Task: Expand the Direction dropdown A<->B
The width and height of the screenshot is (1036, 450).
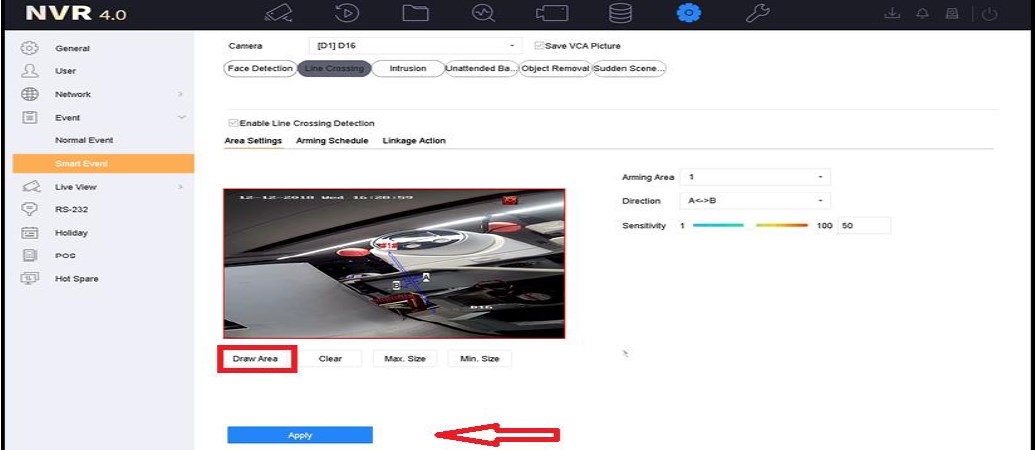Action: 754,201
